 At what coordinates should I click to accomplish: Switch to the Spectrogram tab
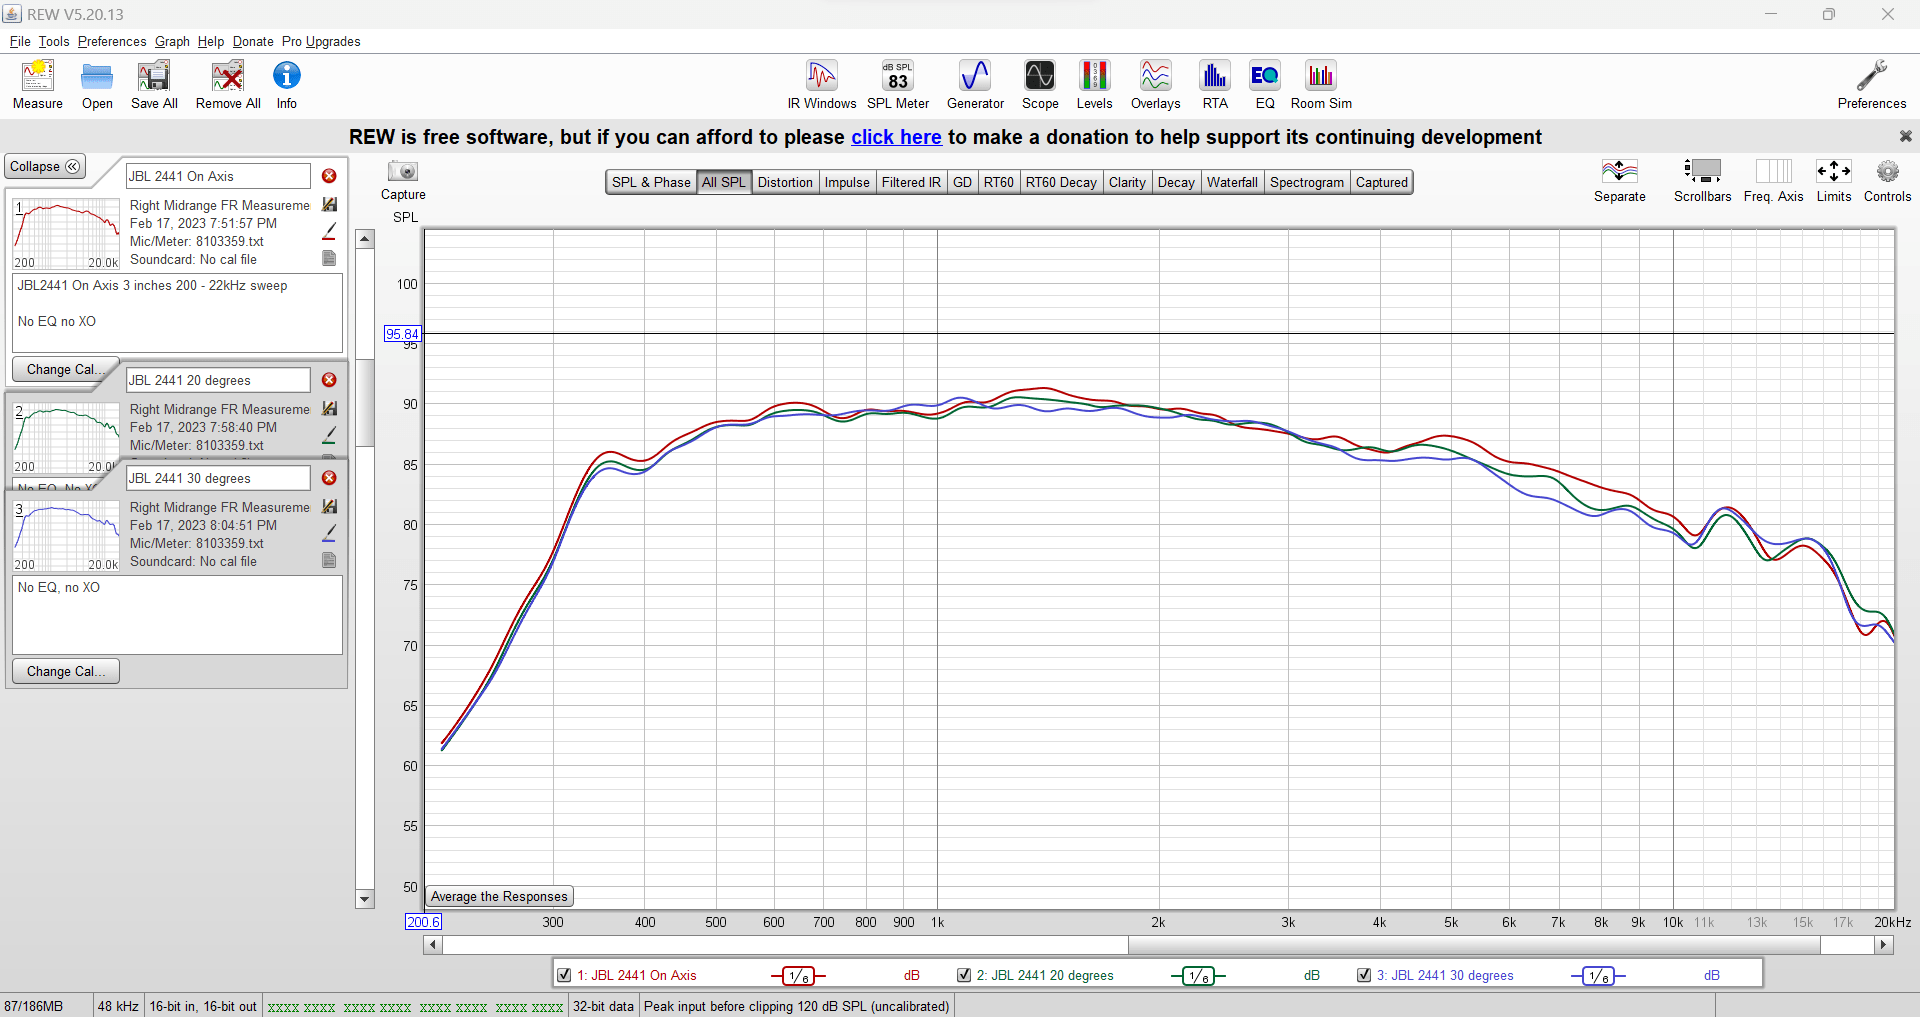(x=1307, y=182)
